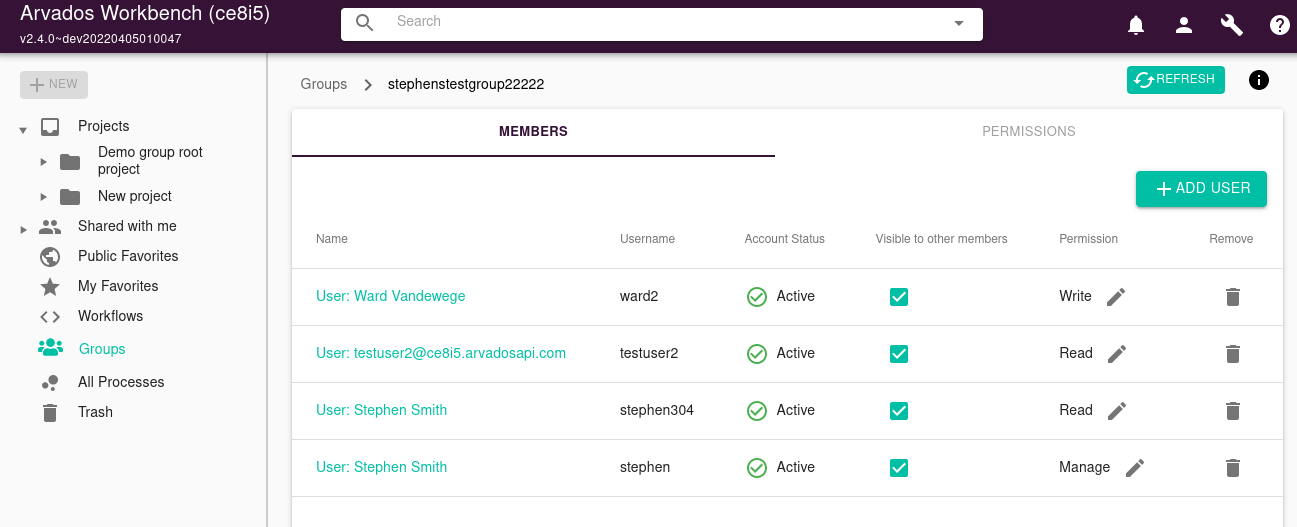Edit Write permission for ward2
Image resolution: width=1297 pixels, height=527 pixels.
(1116, 297)
